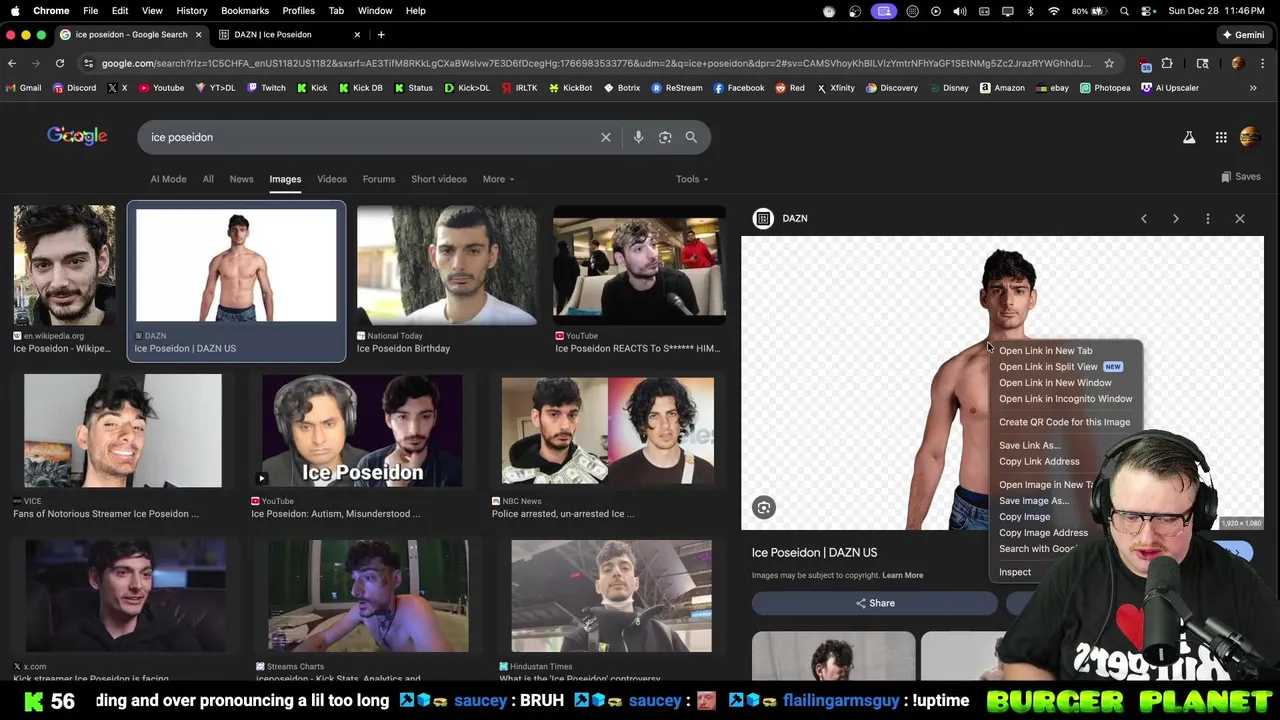
Task: Open the Discord bookmark
Action: (x=73, y=88)
